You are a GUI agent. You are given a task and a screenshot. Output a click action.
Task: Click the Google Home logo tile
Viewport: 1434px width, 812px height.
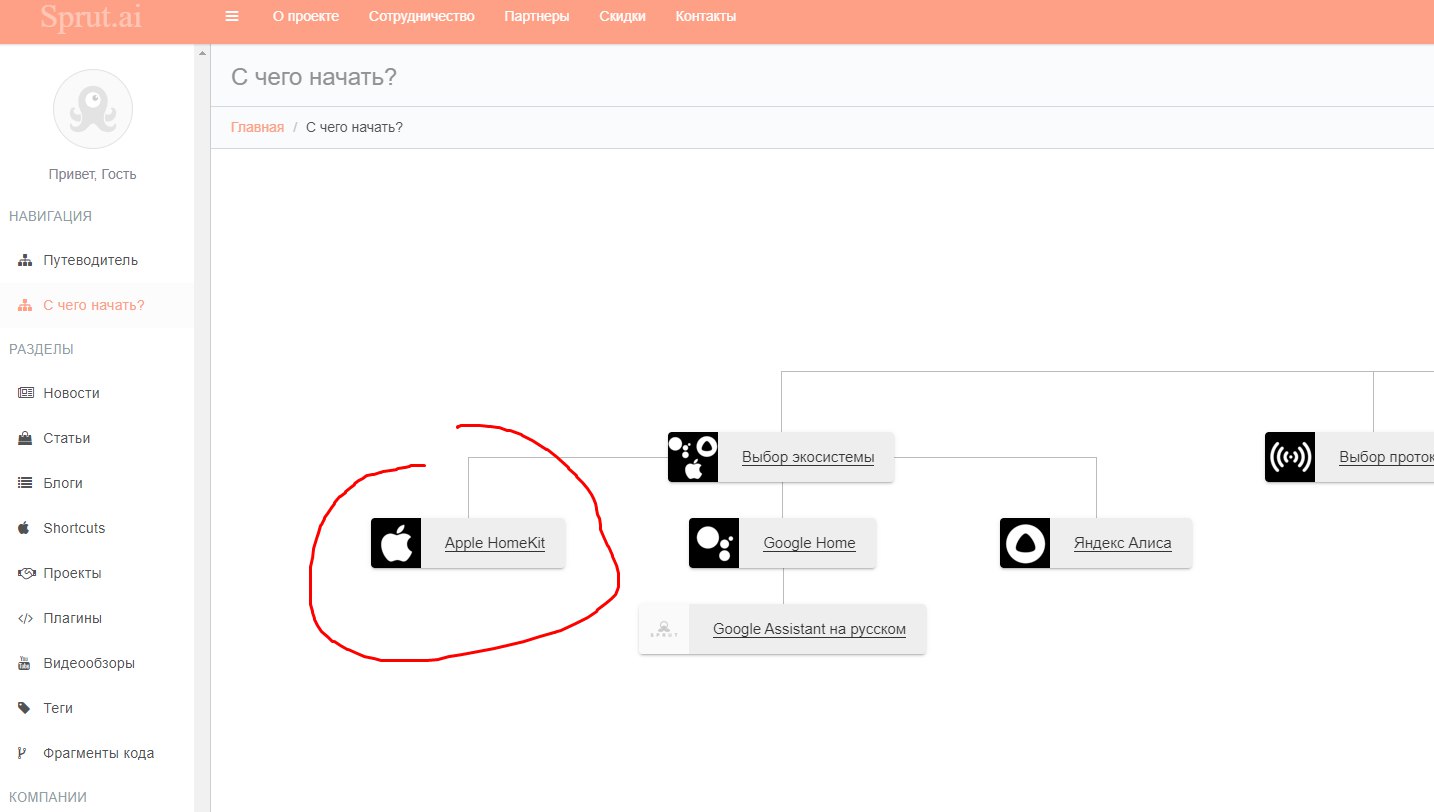[x=714, y=543]
